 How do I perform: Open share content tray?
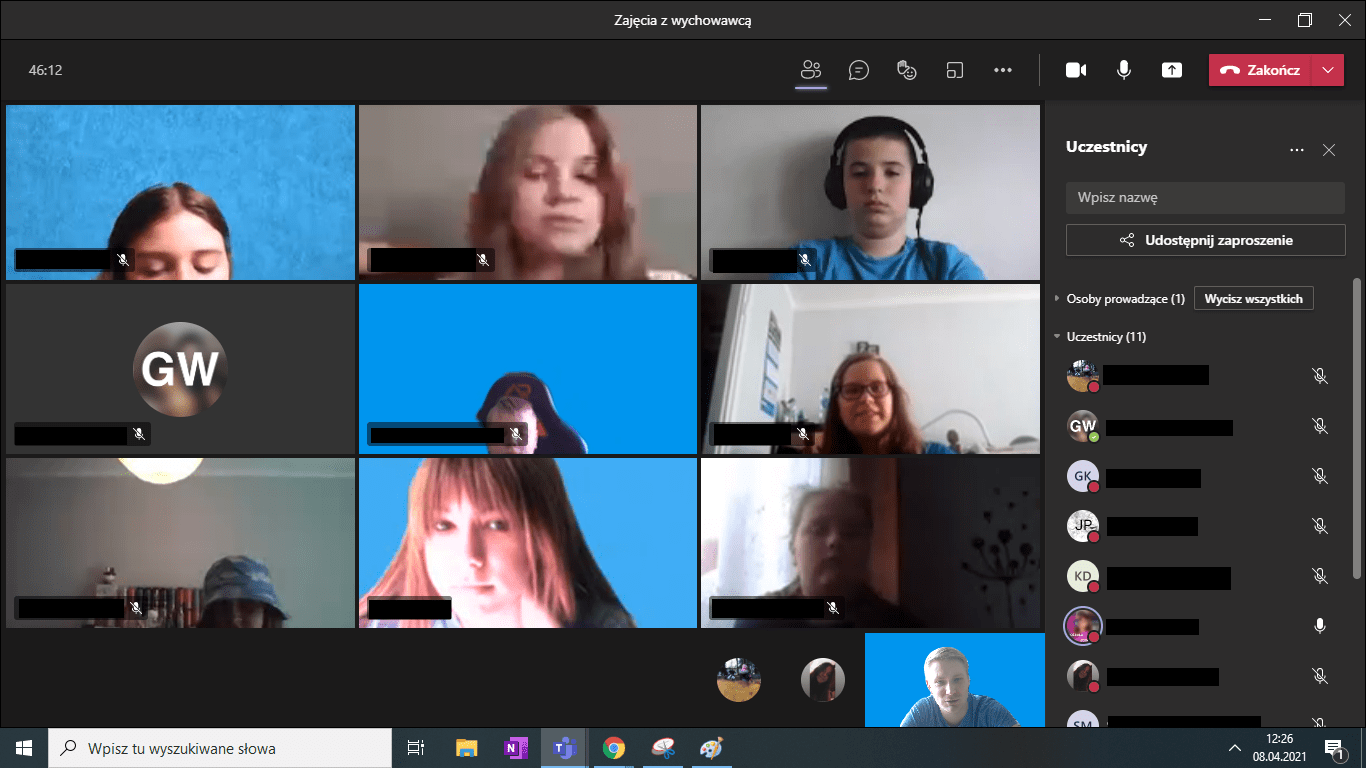tap(1172, 70)
